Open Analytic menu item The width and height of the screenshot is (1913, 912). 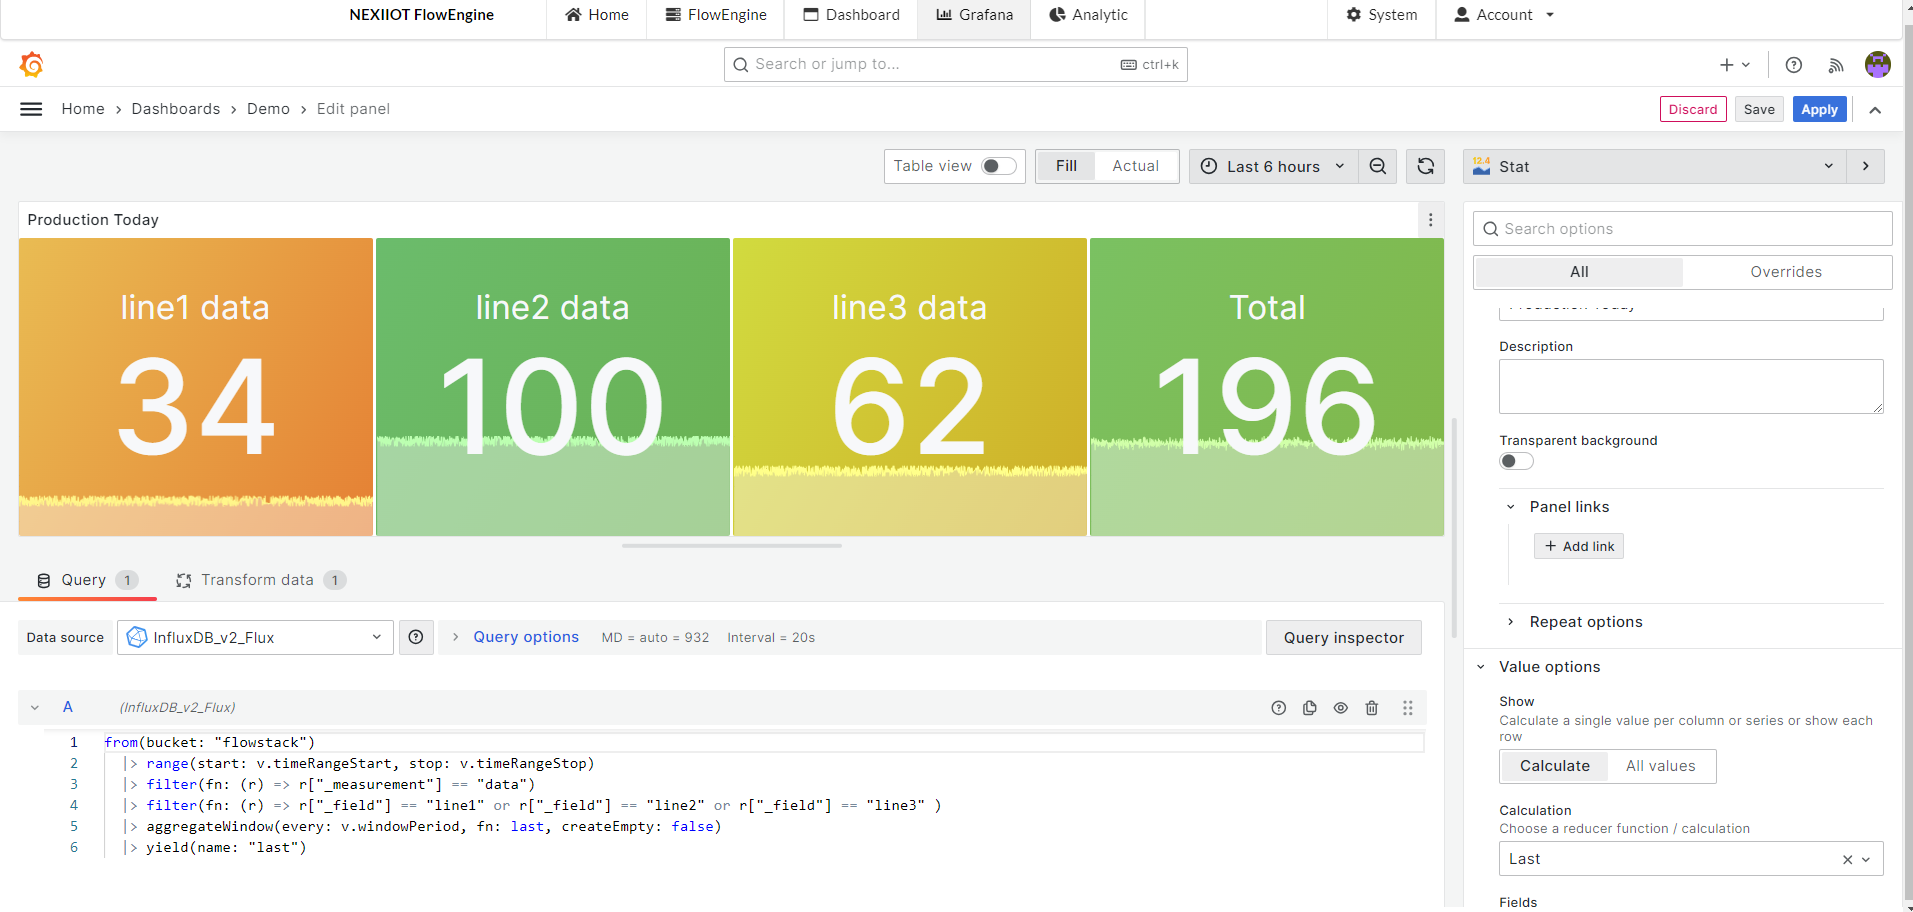tap(1088, 15)
